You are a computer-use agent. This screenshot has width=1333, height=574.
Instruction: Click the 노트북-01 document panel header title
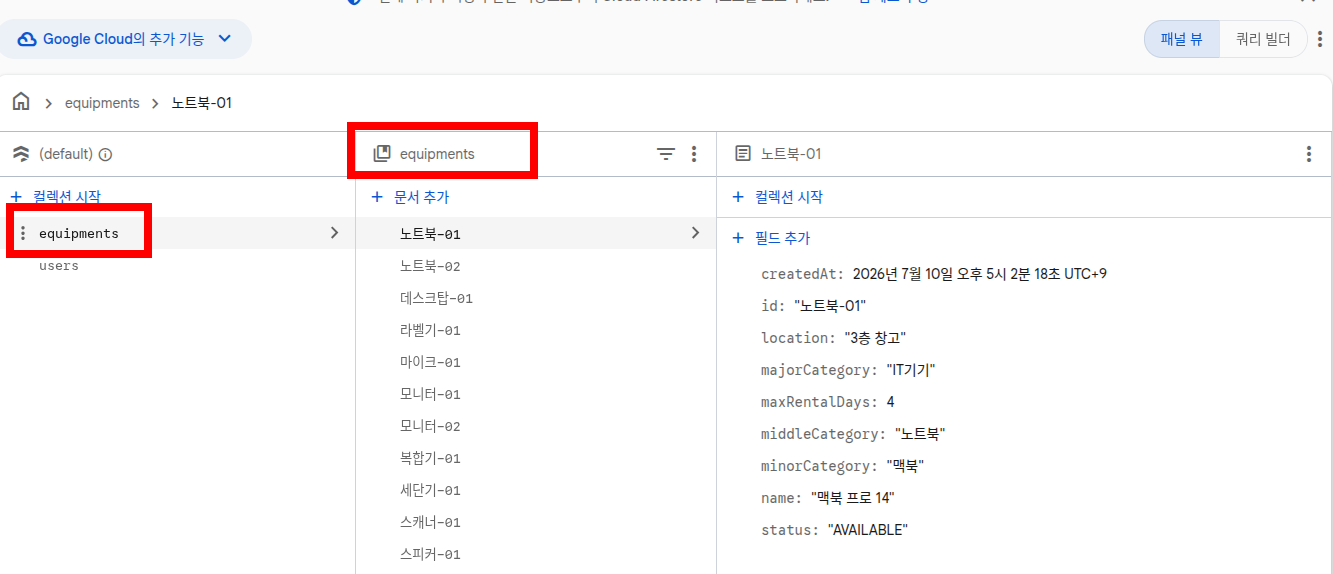(x=791, y=154)
